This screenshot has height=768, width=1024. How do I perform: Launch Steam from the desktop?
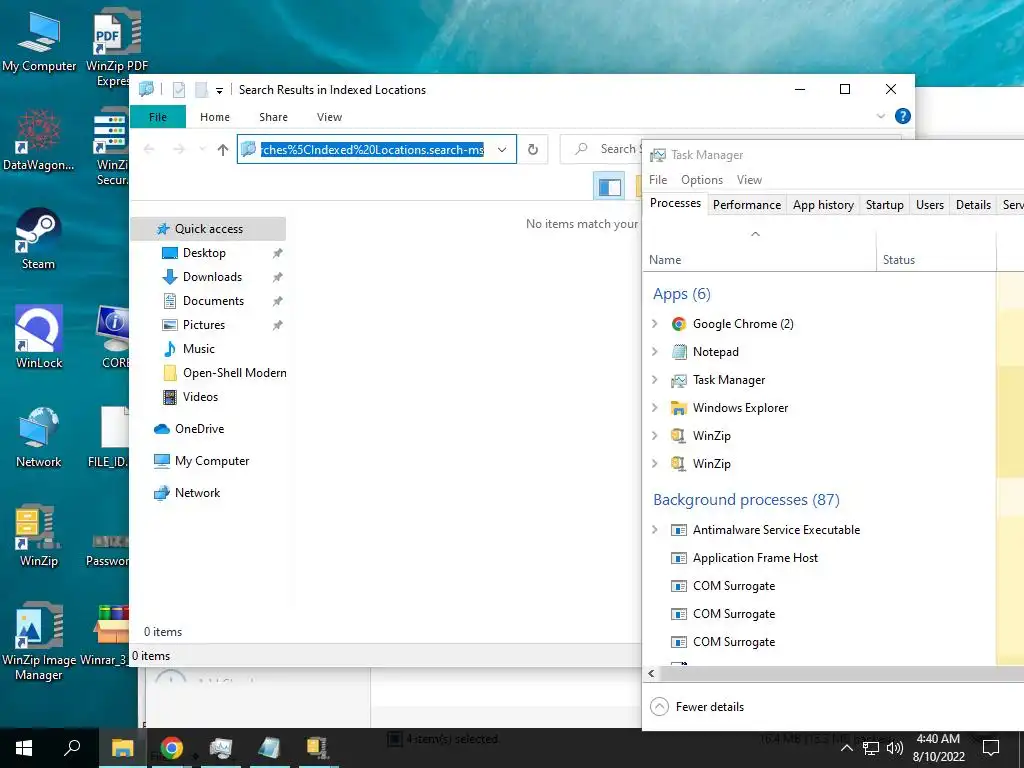click(39, 239)
